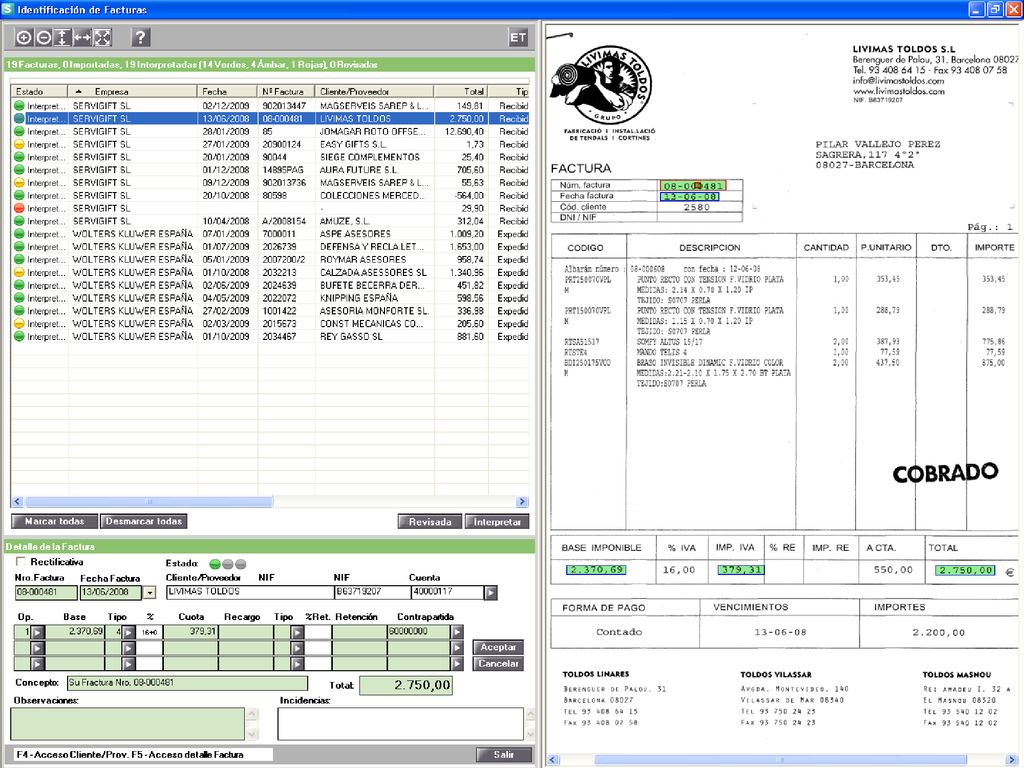Open the Tipo IVA arrow on the first detail line
The width and height of the screenshot is (1024, 768).
(x=129, y=632)
